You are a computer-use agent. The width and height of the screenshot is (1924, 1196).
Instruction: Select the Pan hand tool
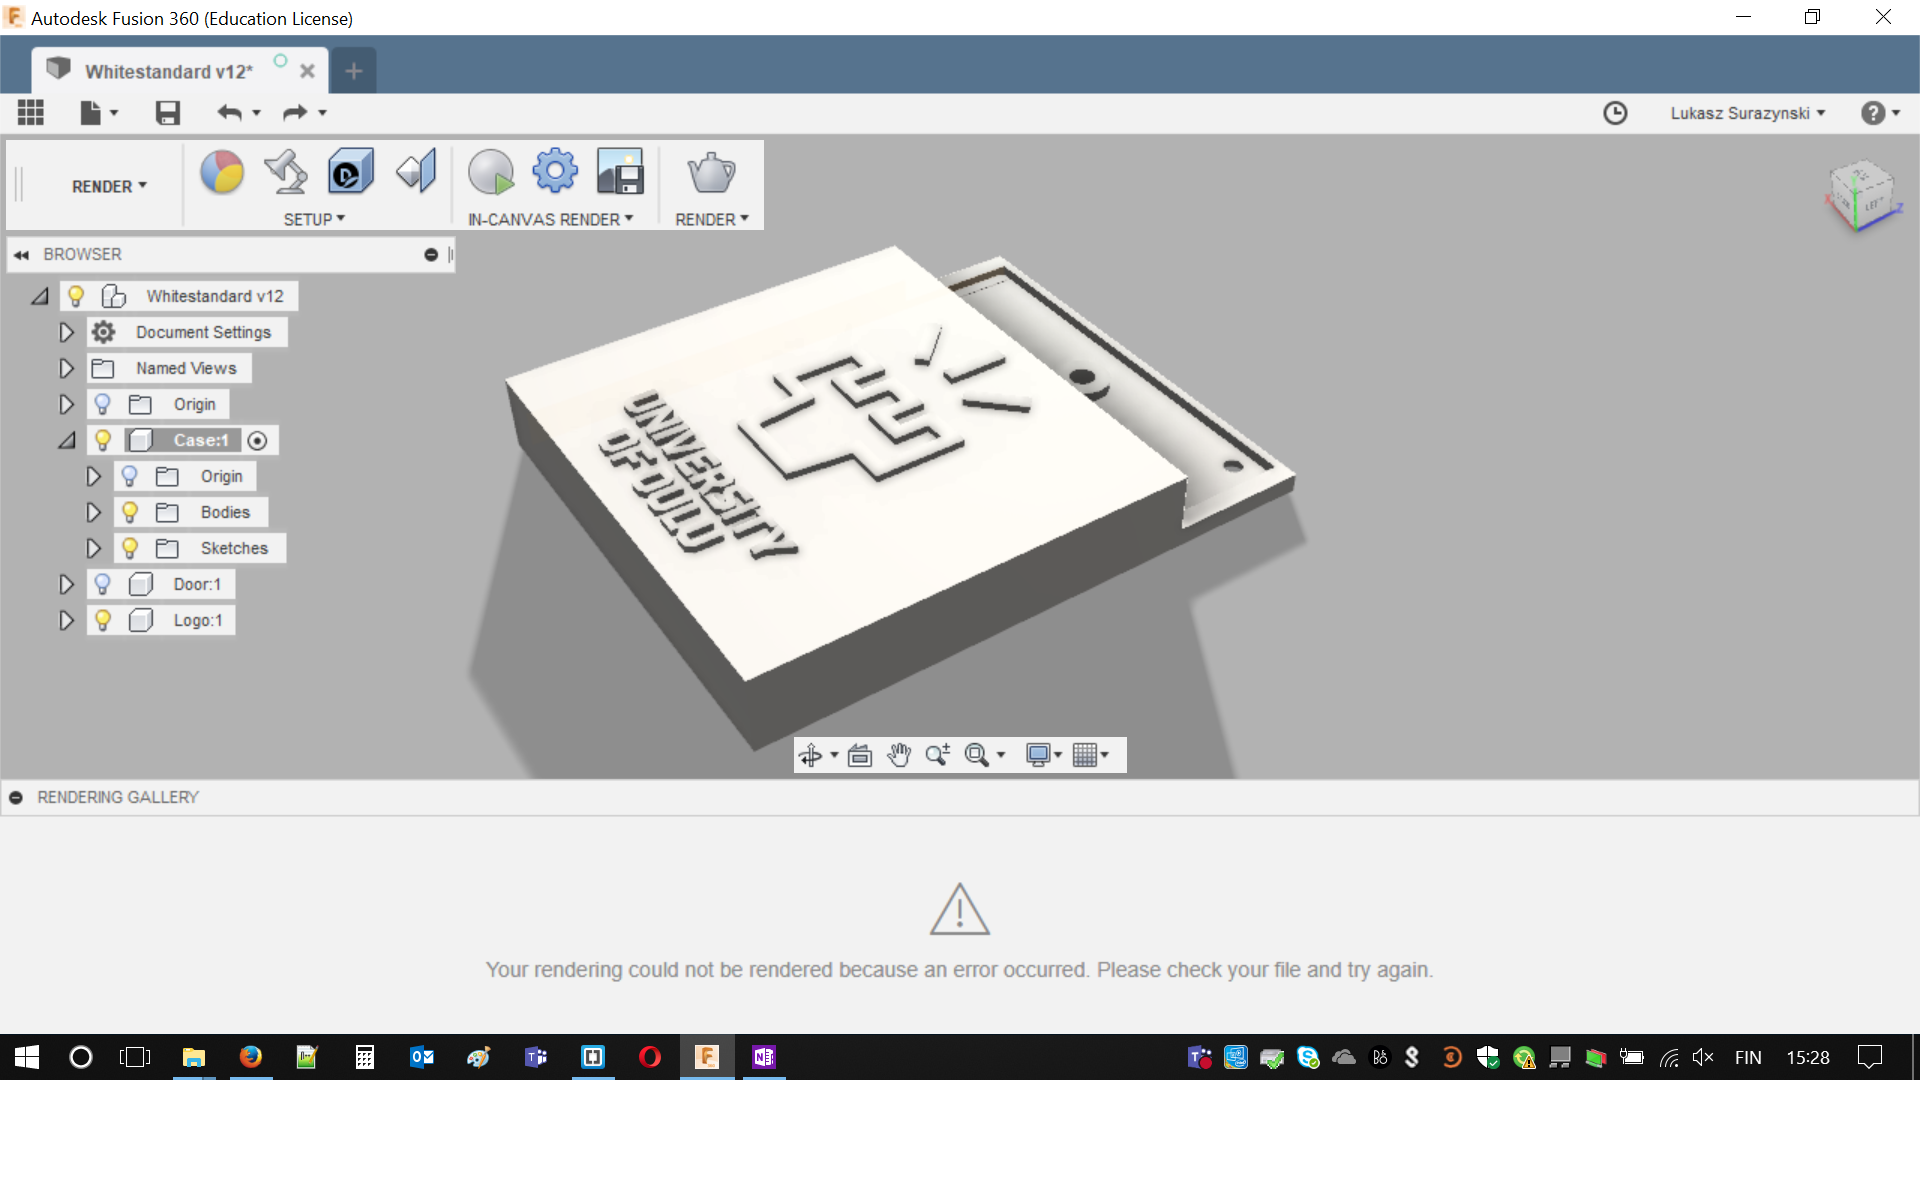[x=899, y=756]
